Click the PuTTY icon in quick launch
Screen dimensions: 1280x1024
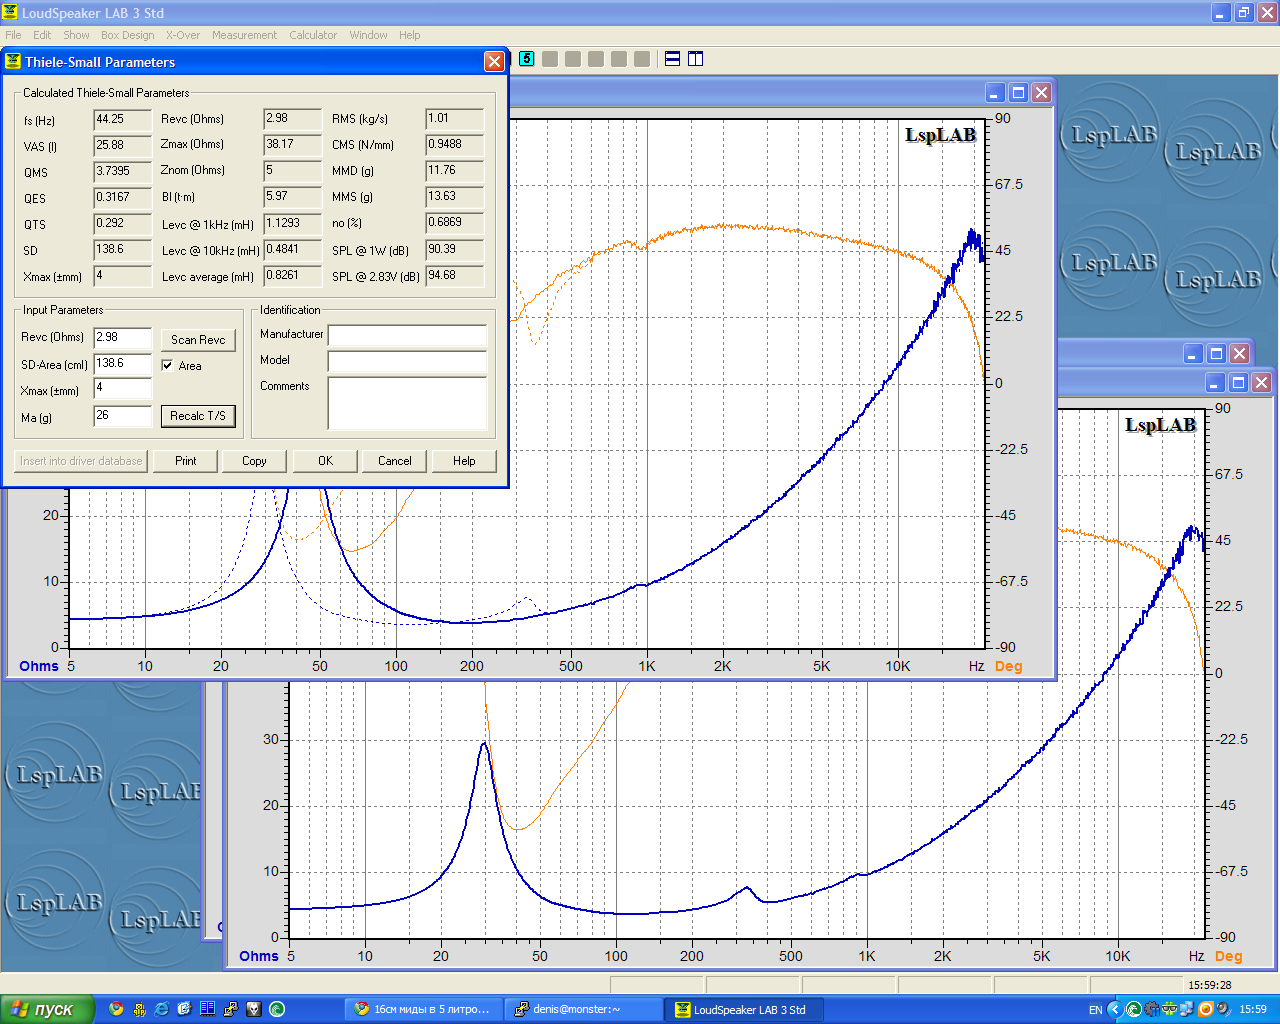(231, 1009)
